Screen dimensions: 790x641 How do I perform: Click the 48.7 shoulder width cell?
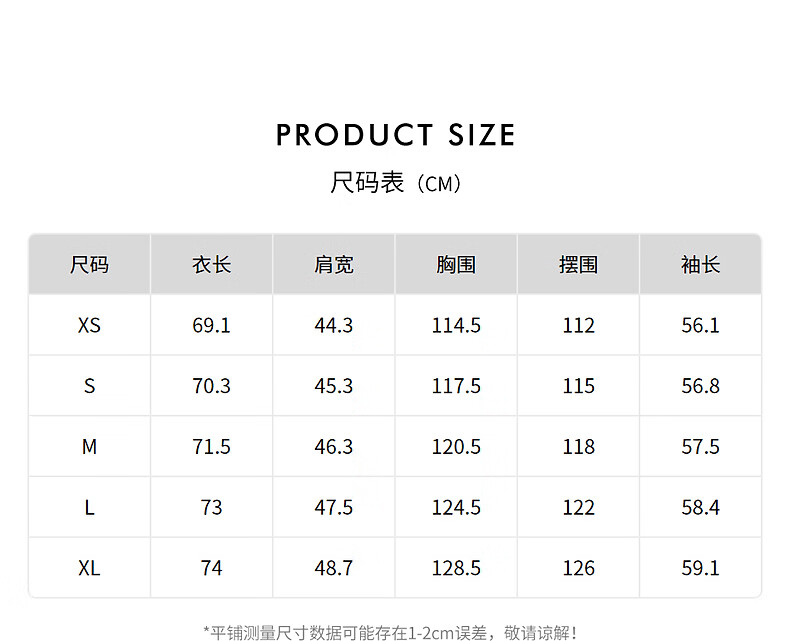pyautogui.click(x=334, y=568)
